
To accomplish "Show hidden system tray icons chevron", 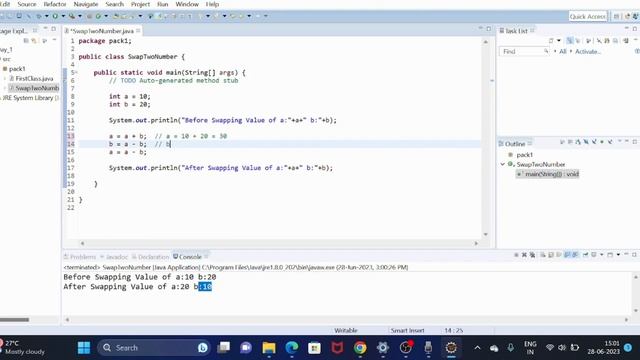I will (x=477, y=348).
